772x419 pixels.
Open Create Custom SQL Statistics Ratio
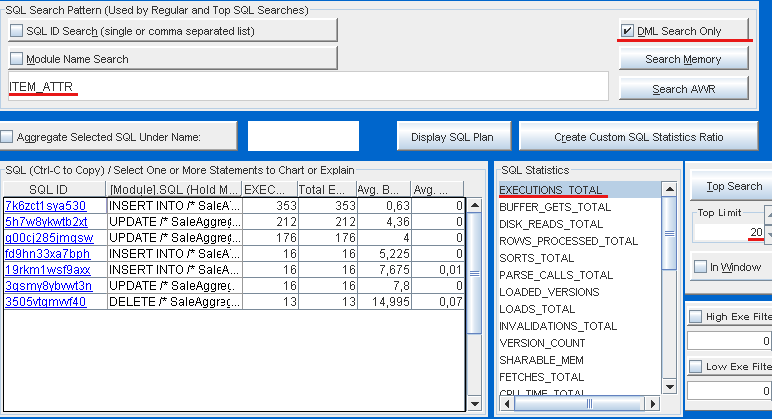coord(639,136)
